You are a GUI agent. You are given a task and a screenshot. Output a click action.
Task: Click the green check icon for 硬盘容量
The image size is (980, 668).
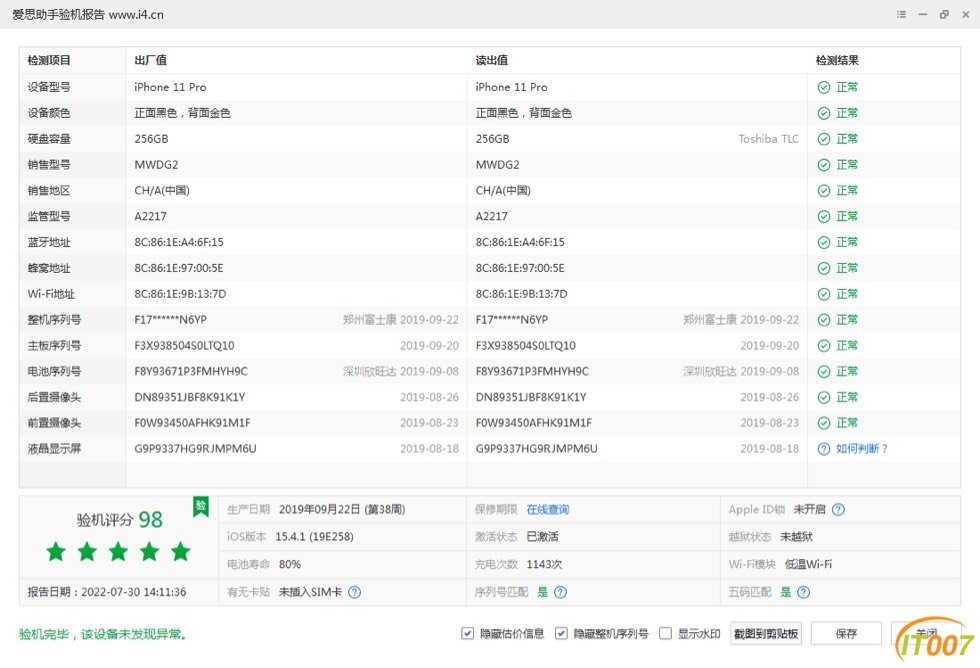824,139
